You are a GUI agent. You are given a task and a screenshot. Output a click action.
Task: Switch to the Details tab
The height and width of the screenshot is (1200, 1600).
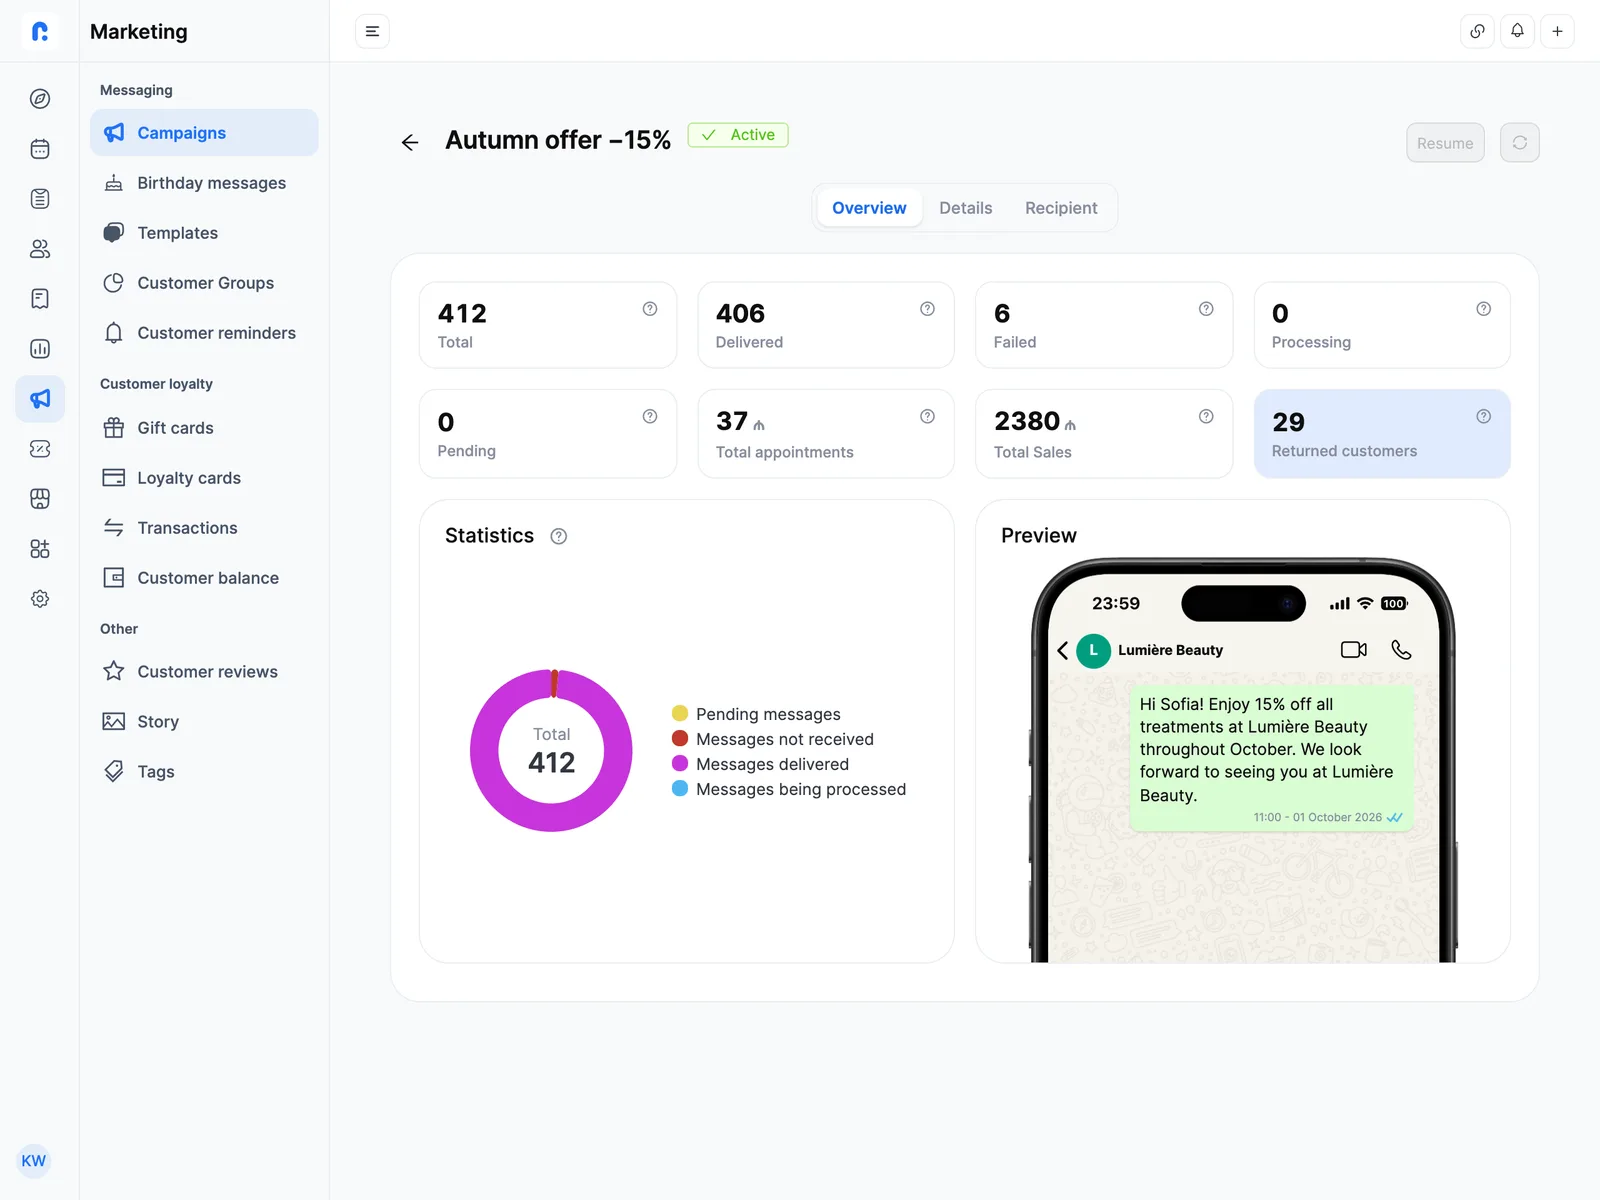click(966, 208)
